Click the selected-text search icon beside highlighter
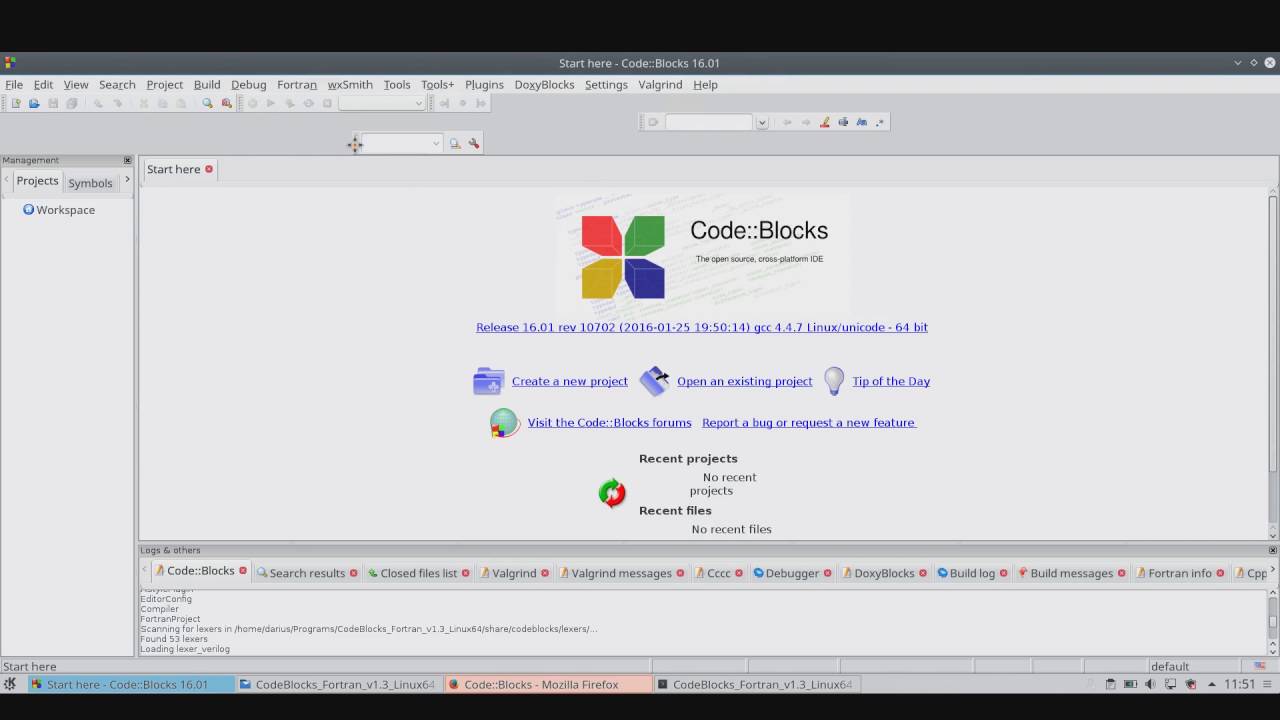 tap(843, 122)
